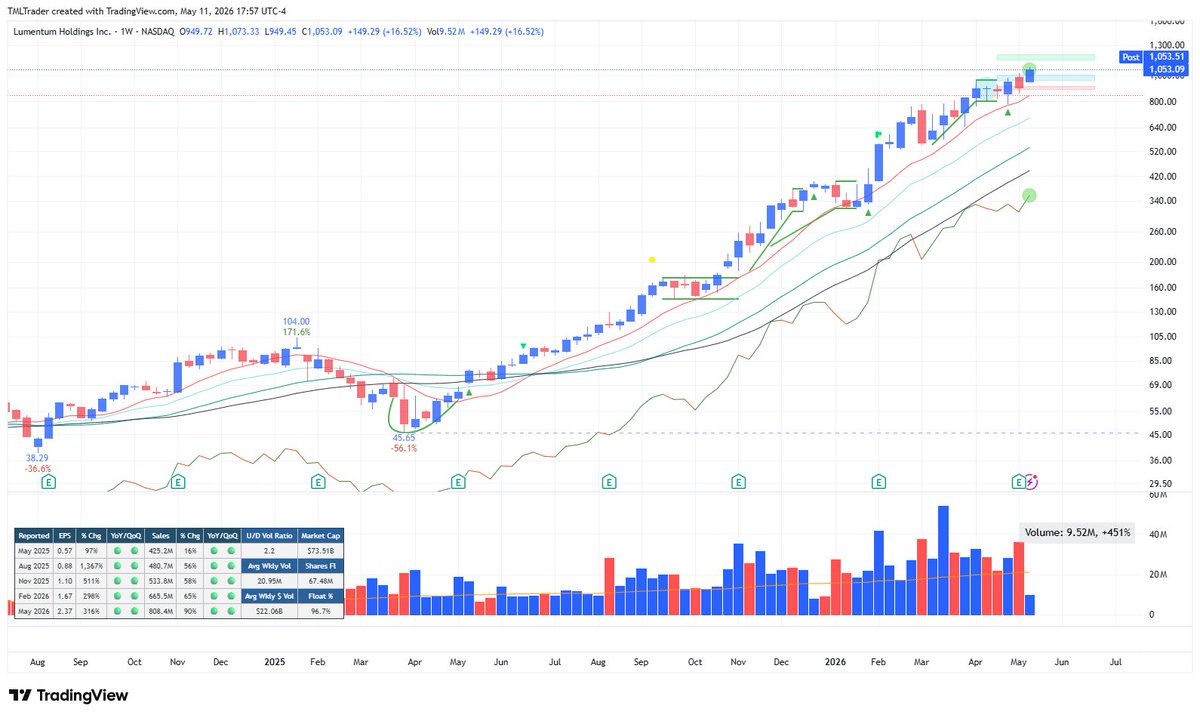Click the 1,053.09 last price label
1200x718 pixels.
tap(1165, 69)
